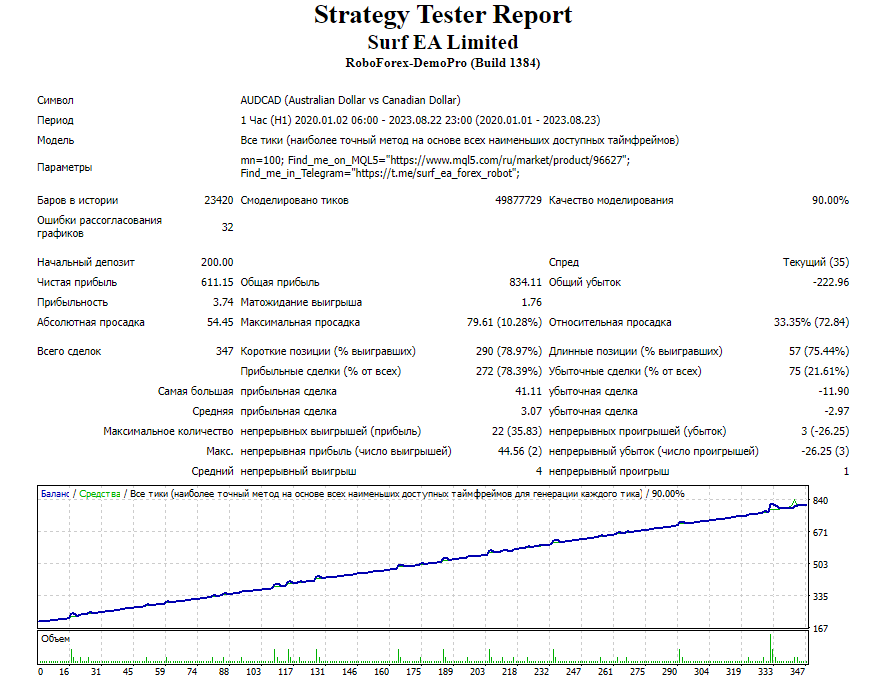Click green equity peak at balance curve end

(794, 502)
